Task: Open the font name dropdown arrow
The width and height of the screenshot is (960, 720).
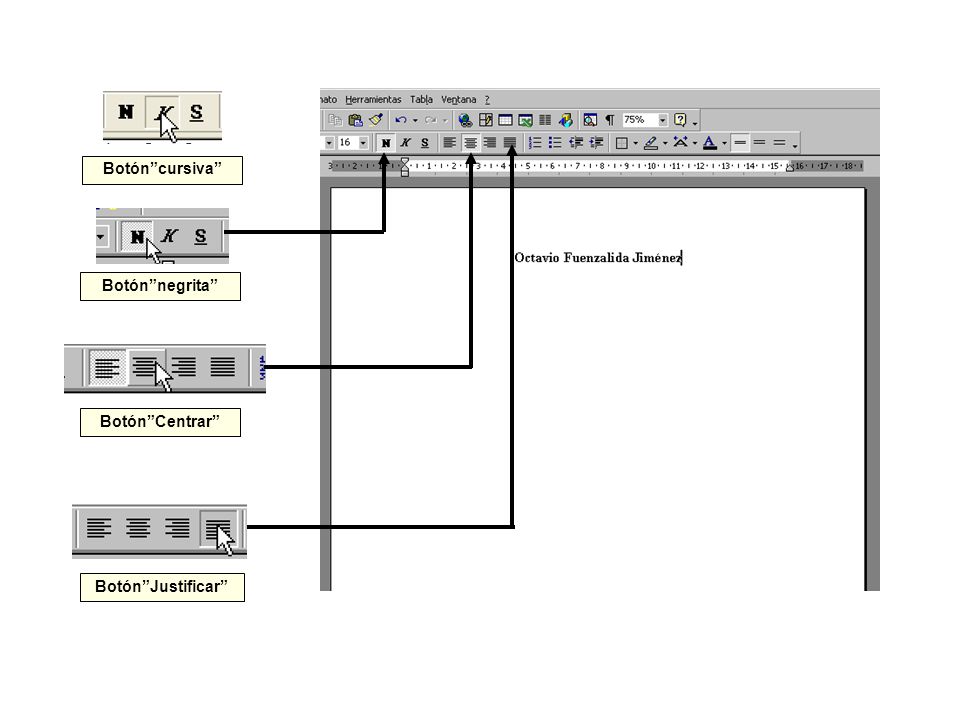Action: pyautogui.click(x=329, y=143)
